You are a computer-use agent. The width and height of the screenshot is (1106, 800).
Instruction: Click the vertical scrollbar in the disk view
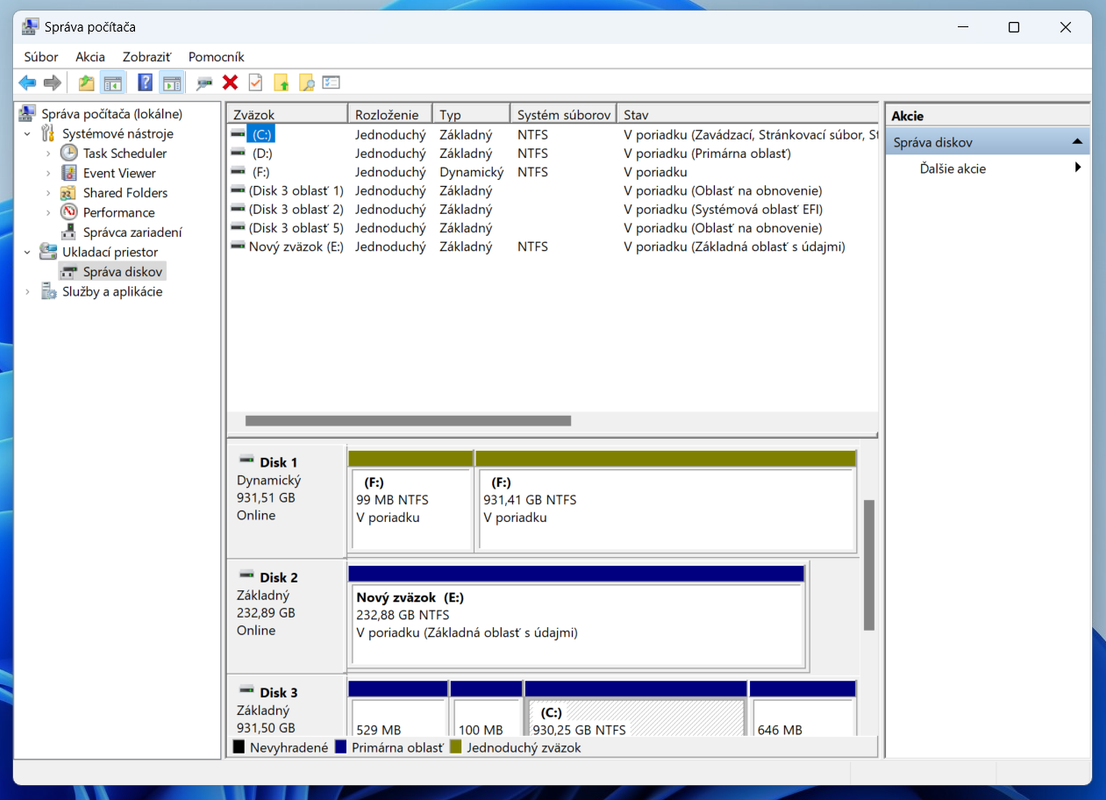point(869,564)
